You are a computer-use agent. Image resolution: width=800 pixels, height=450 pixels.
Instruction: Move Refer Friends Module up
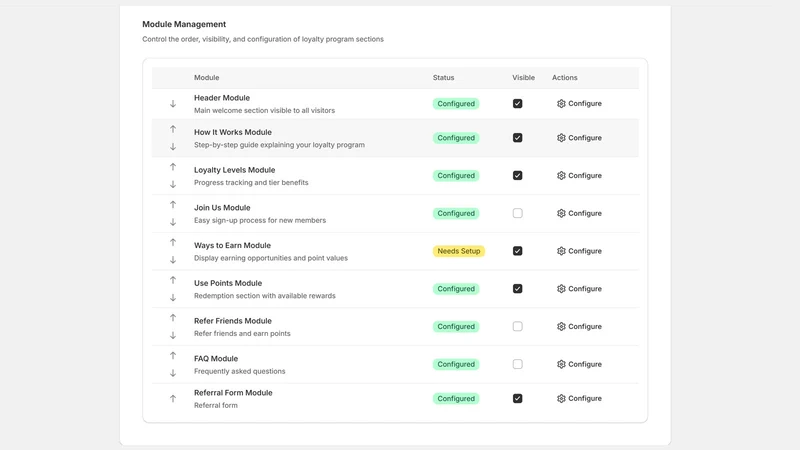[173, 318]
